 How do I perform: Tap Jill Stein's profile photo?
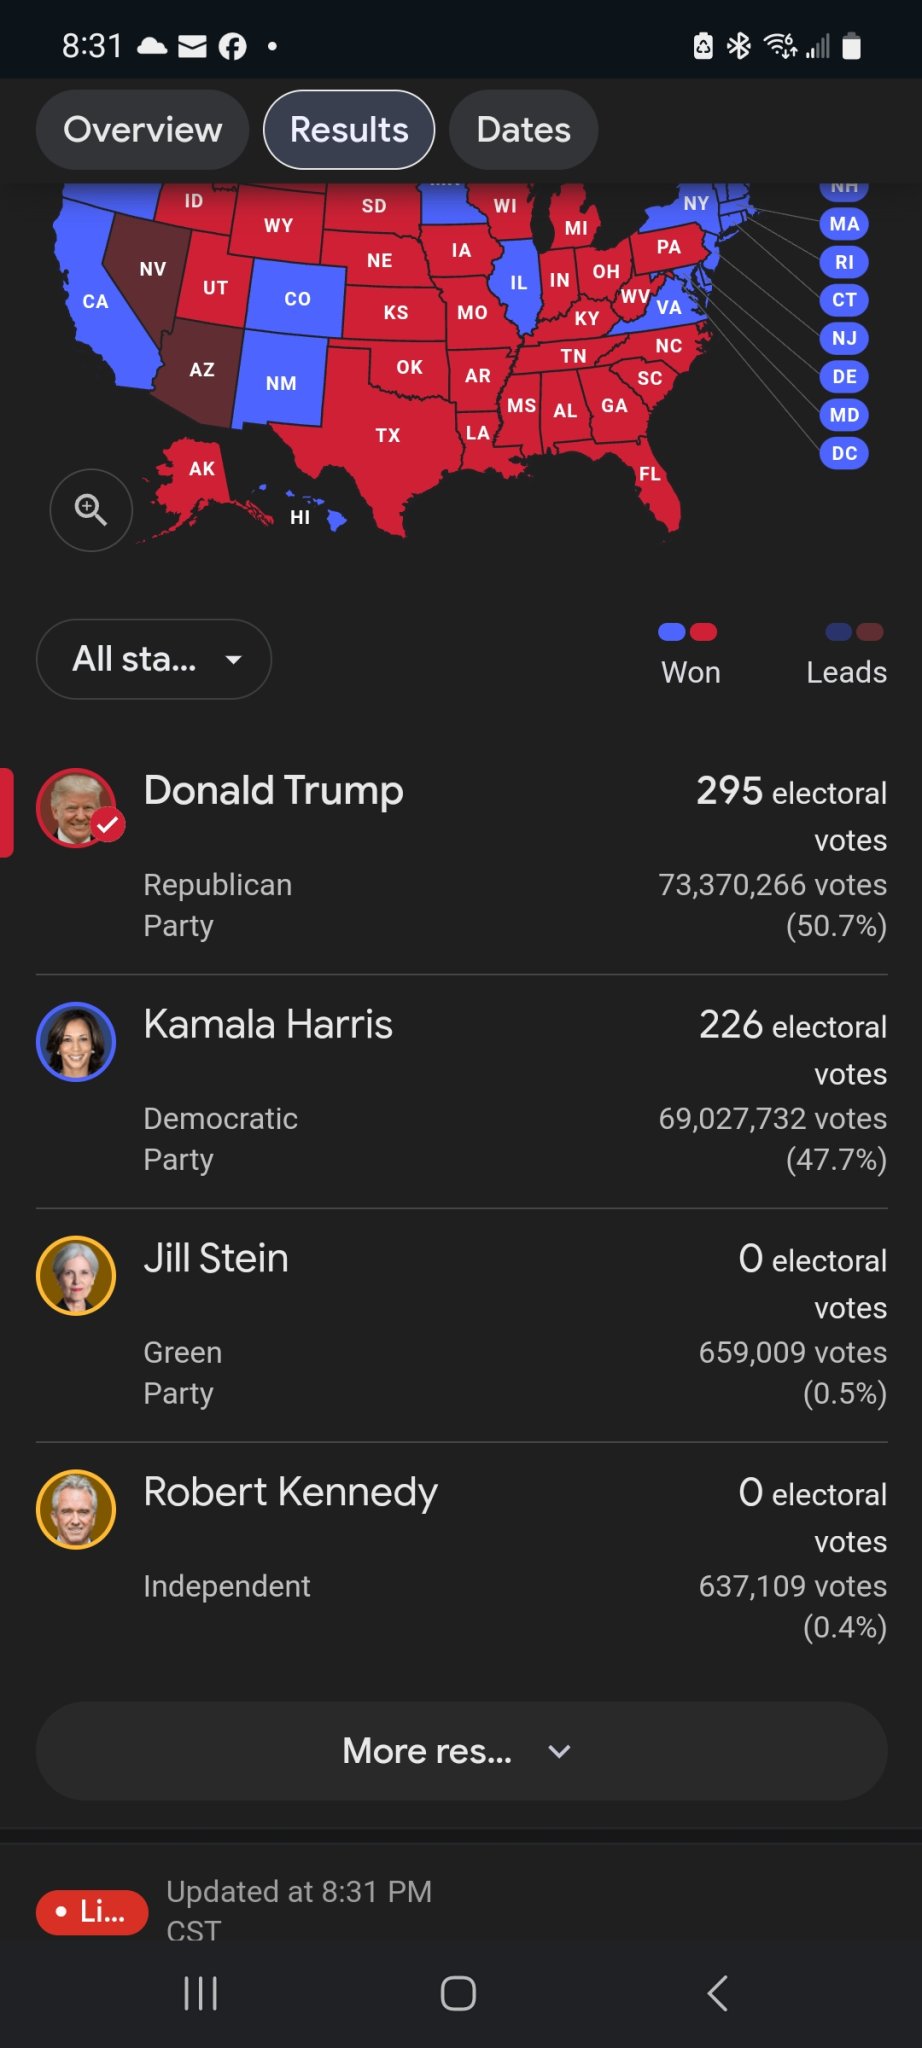click(76, 1275)
